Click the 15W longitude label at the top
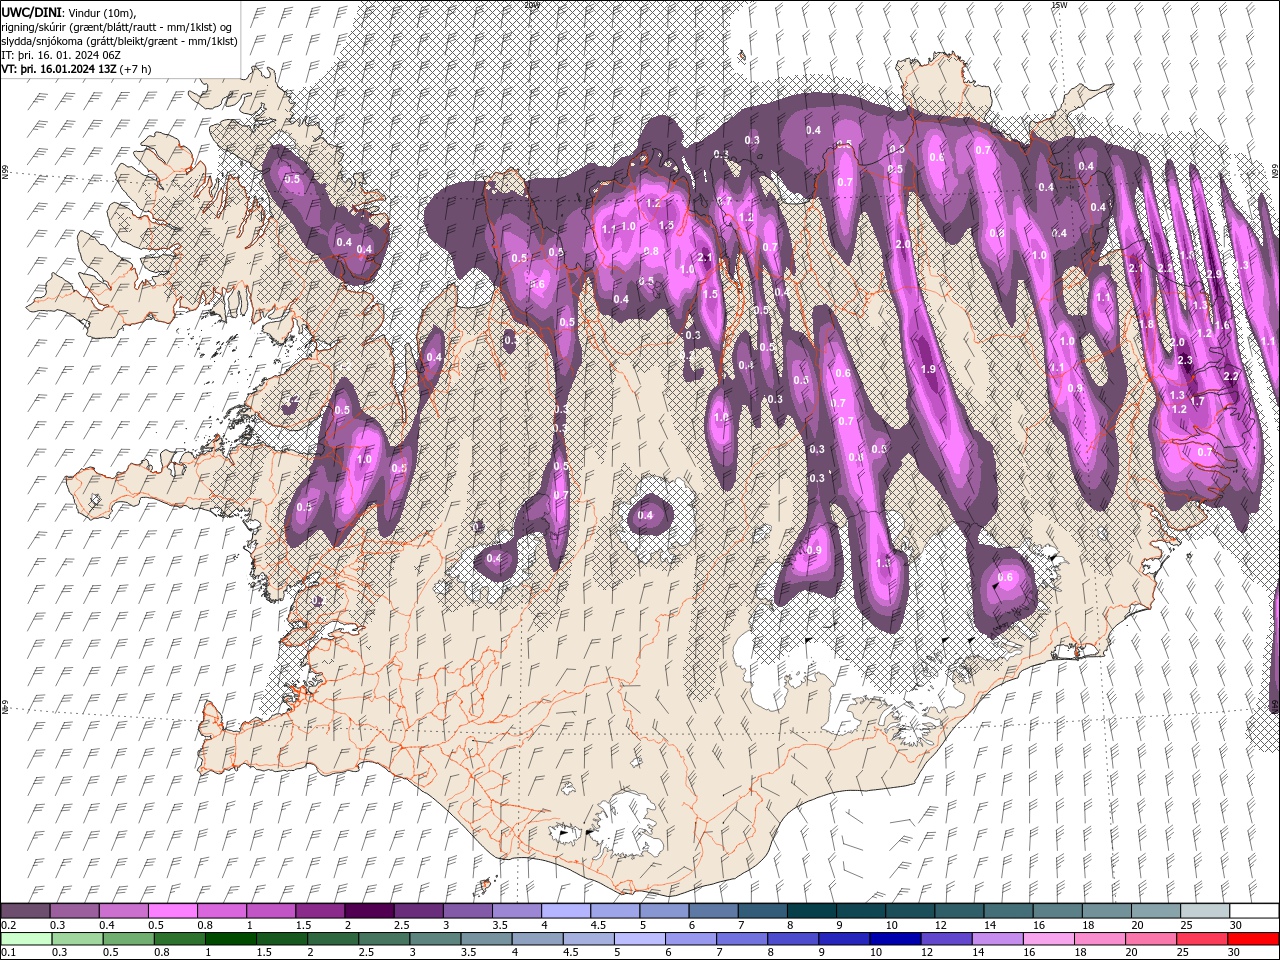This screenshot has width=1280, height=960. [1059, 5]
